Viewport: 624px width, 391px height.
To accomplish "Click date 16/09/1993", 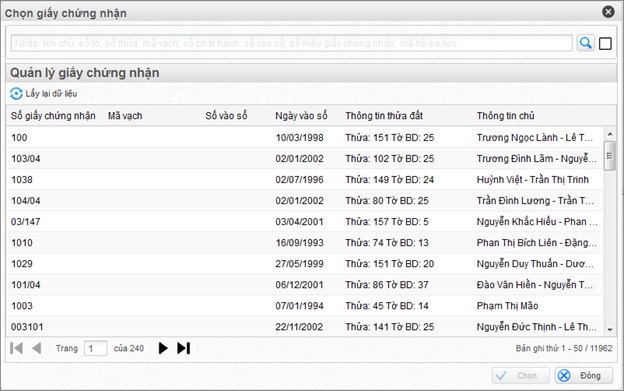I will pos(300,243).
